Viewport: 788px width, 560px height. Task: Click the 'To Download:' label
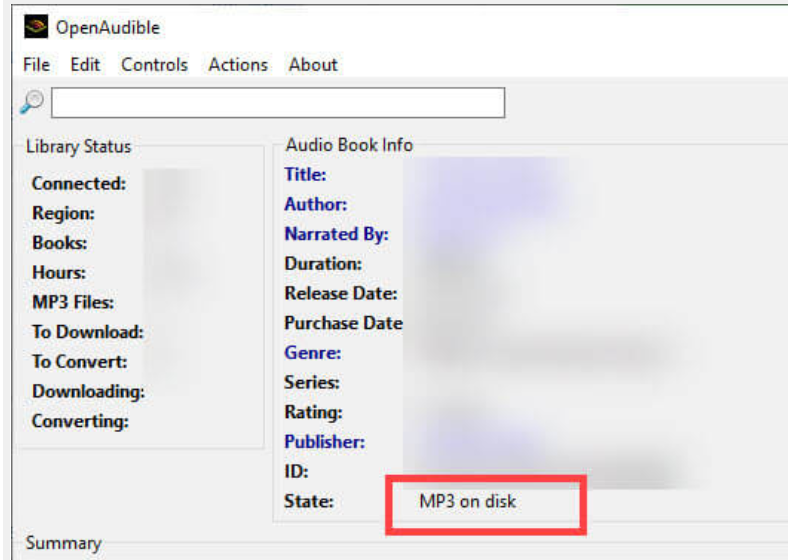pyautogui.click(x=88, y=332)
